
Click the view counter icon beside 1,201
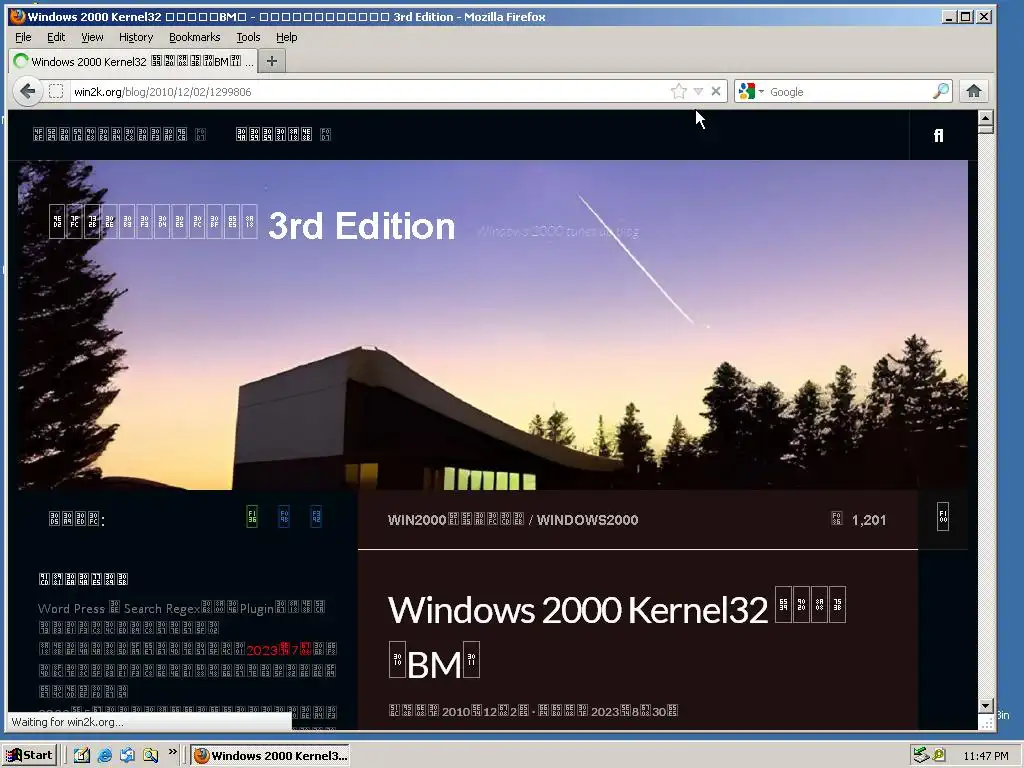(837, 519)
